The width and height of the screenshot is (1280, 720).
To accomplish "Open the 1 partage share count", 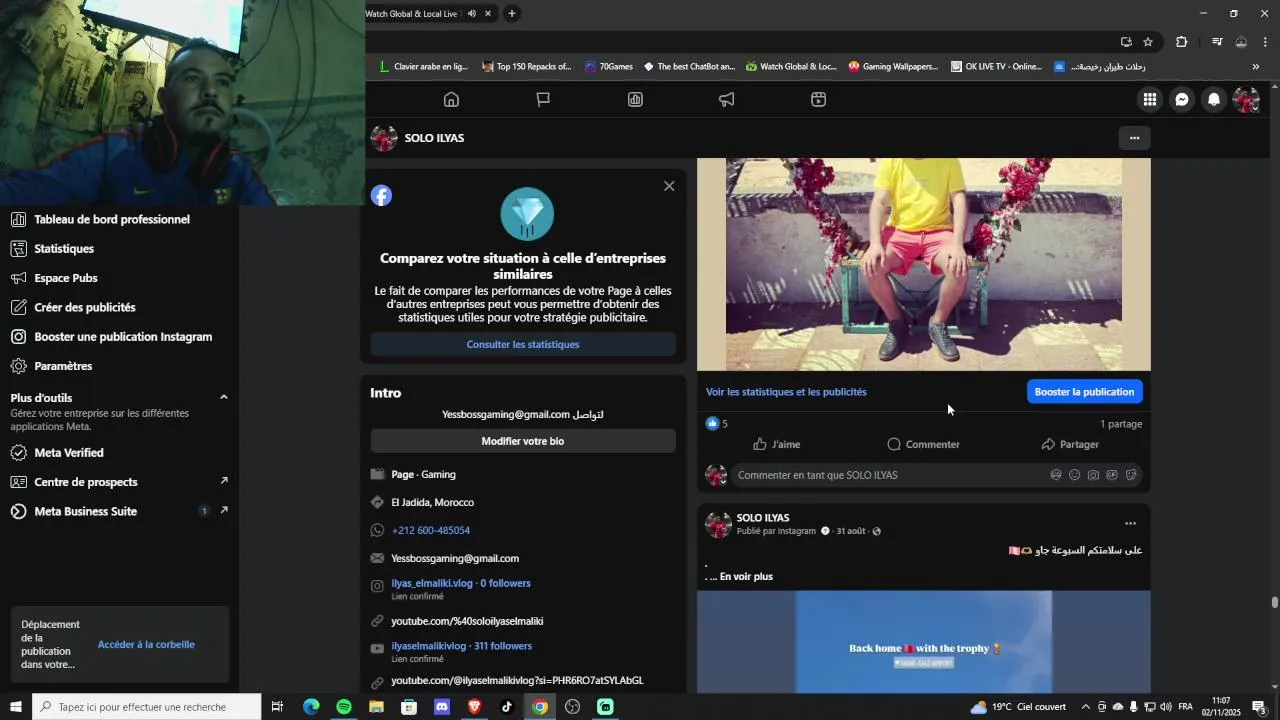I will pyautogui.click(x=1121, y=424).
